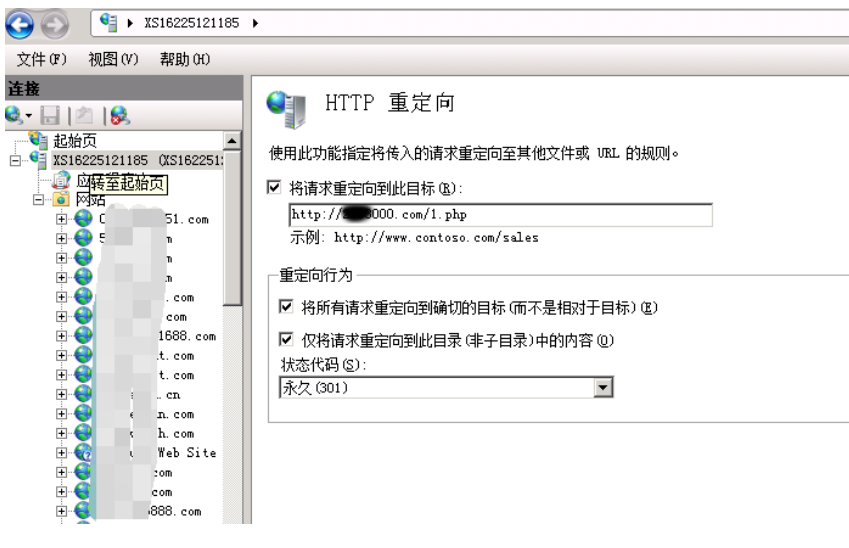849x548 pixels.
Task: Open the 视图(V) menu
Action: [x=112, y=59]
